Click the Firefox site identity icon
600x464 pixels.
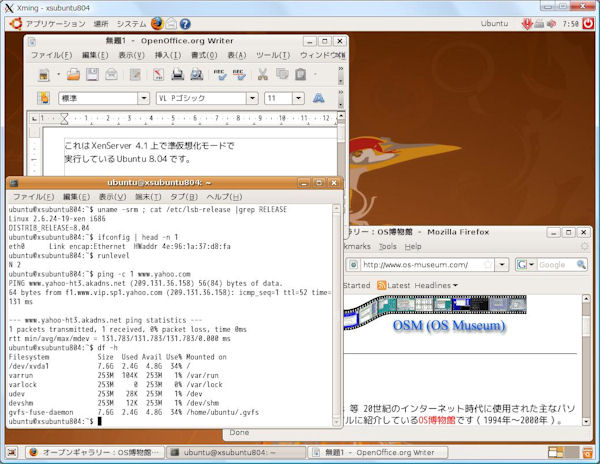pyautogui.click(x=354, y=265)
